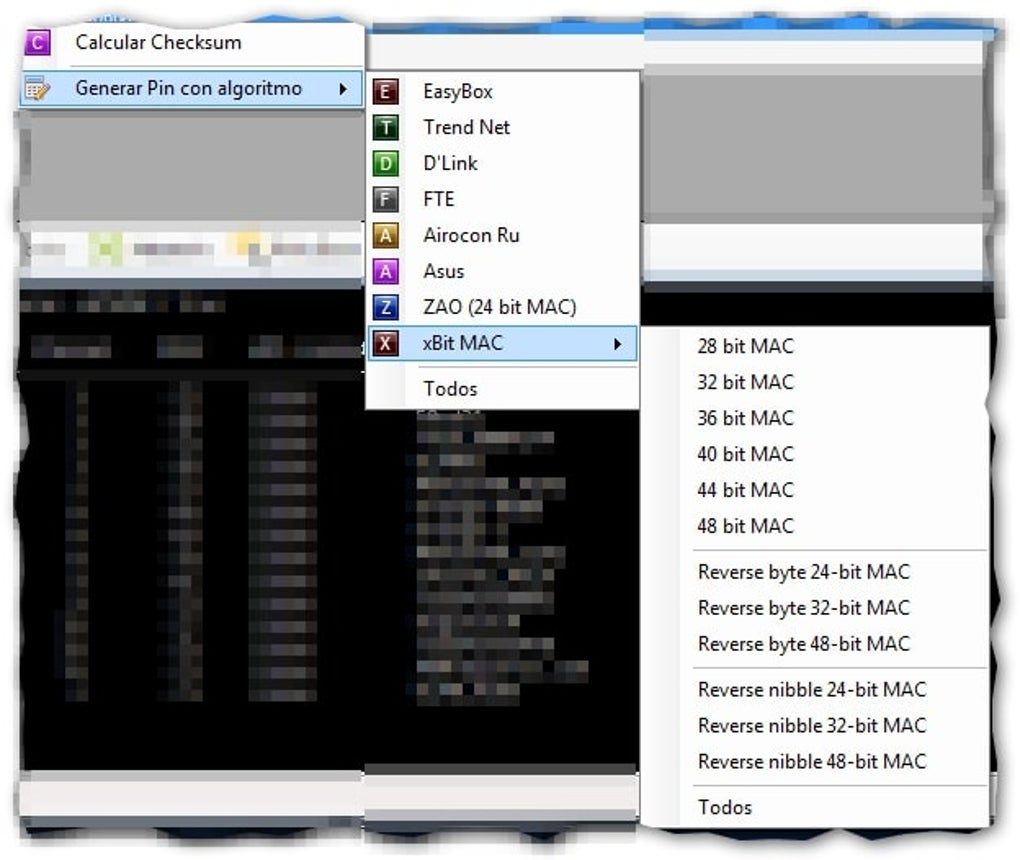
Task: Choose ZAO (24 bit MAC)
Action: (x=503, y=306)
